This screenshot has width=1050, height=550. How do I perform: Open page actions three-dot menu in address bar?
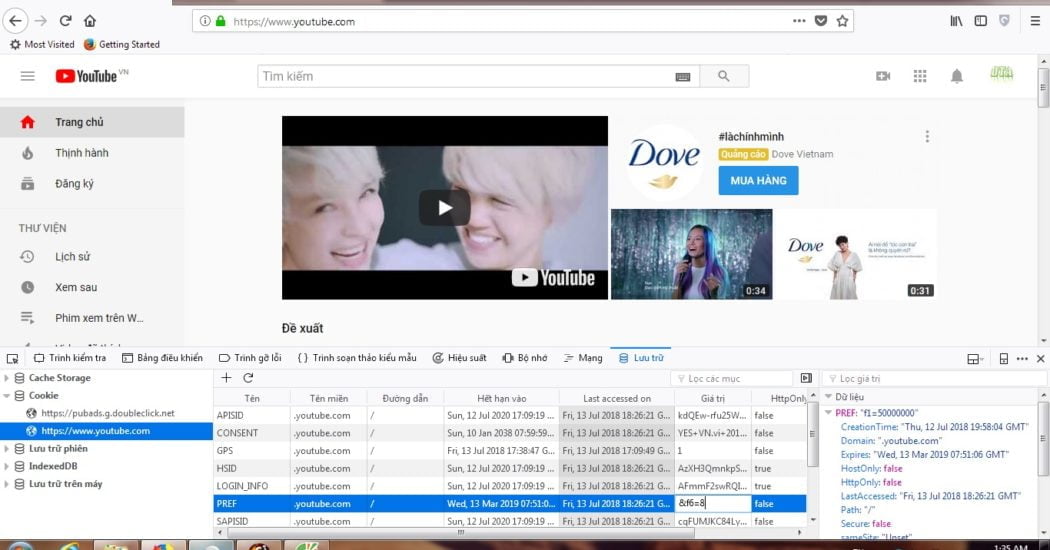coord(799,21)
